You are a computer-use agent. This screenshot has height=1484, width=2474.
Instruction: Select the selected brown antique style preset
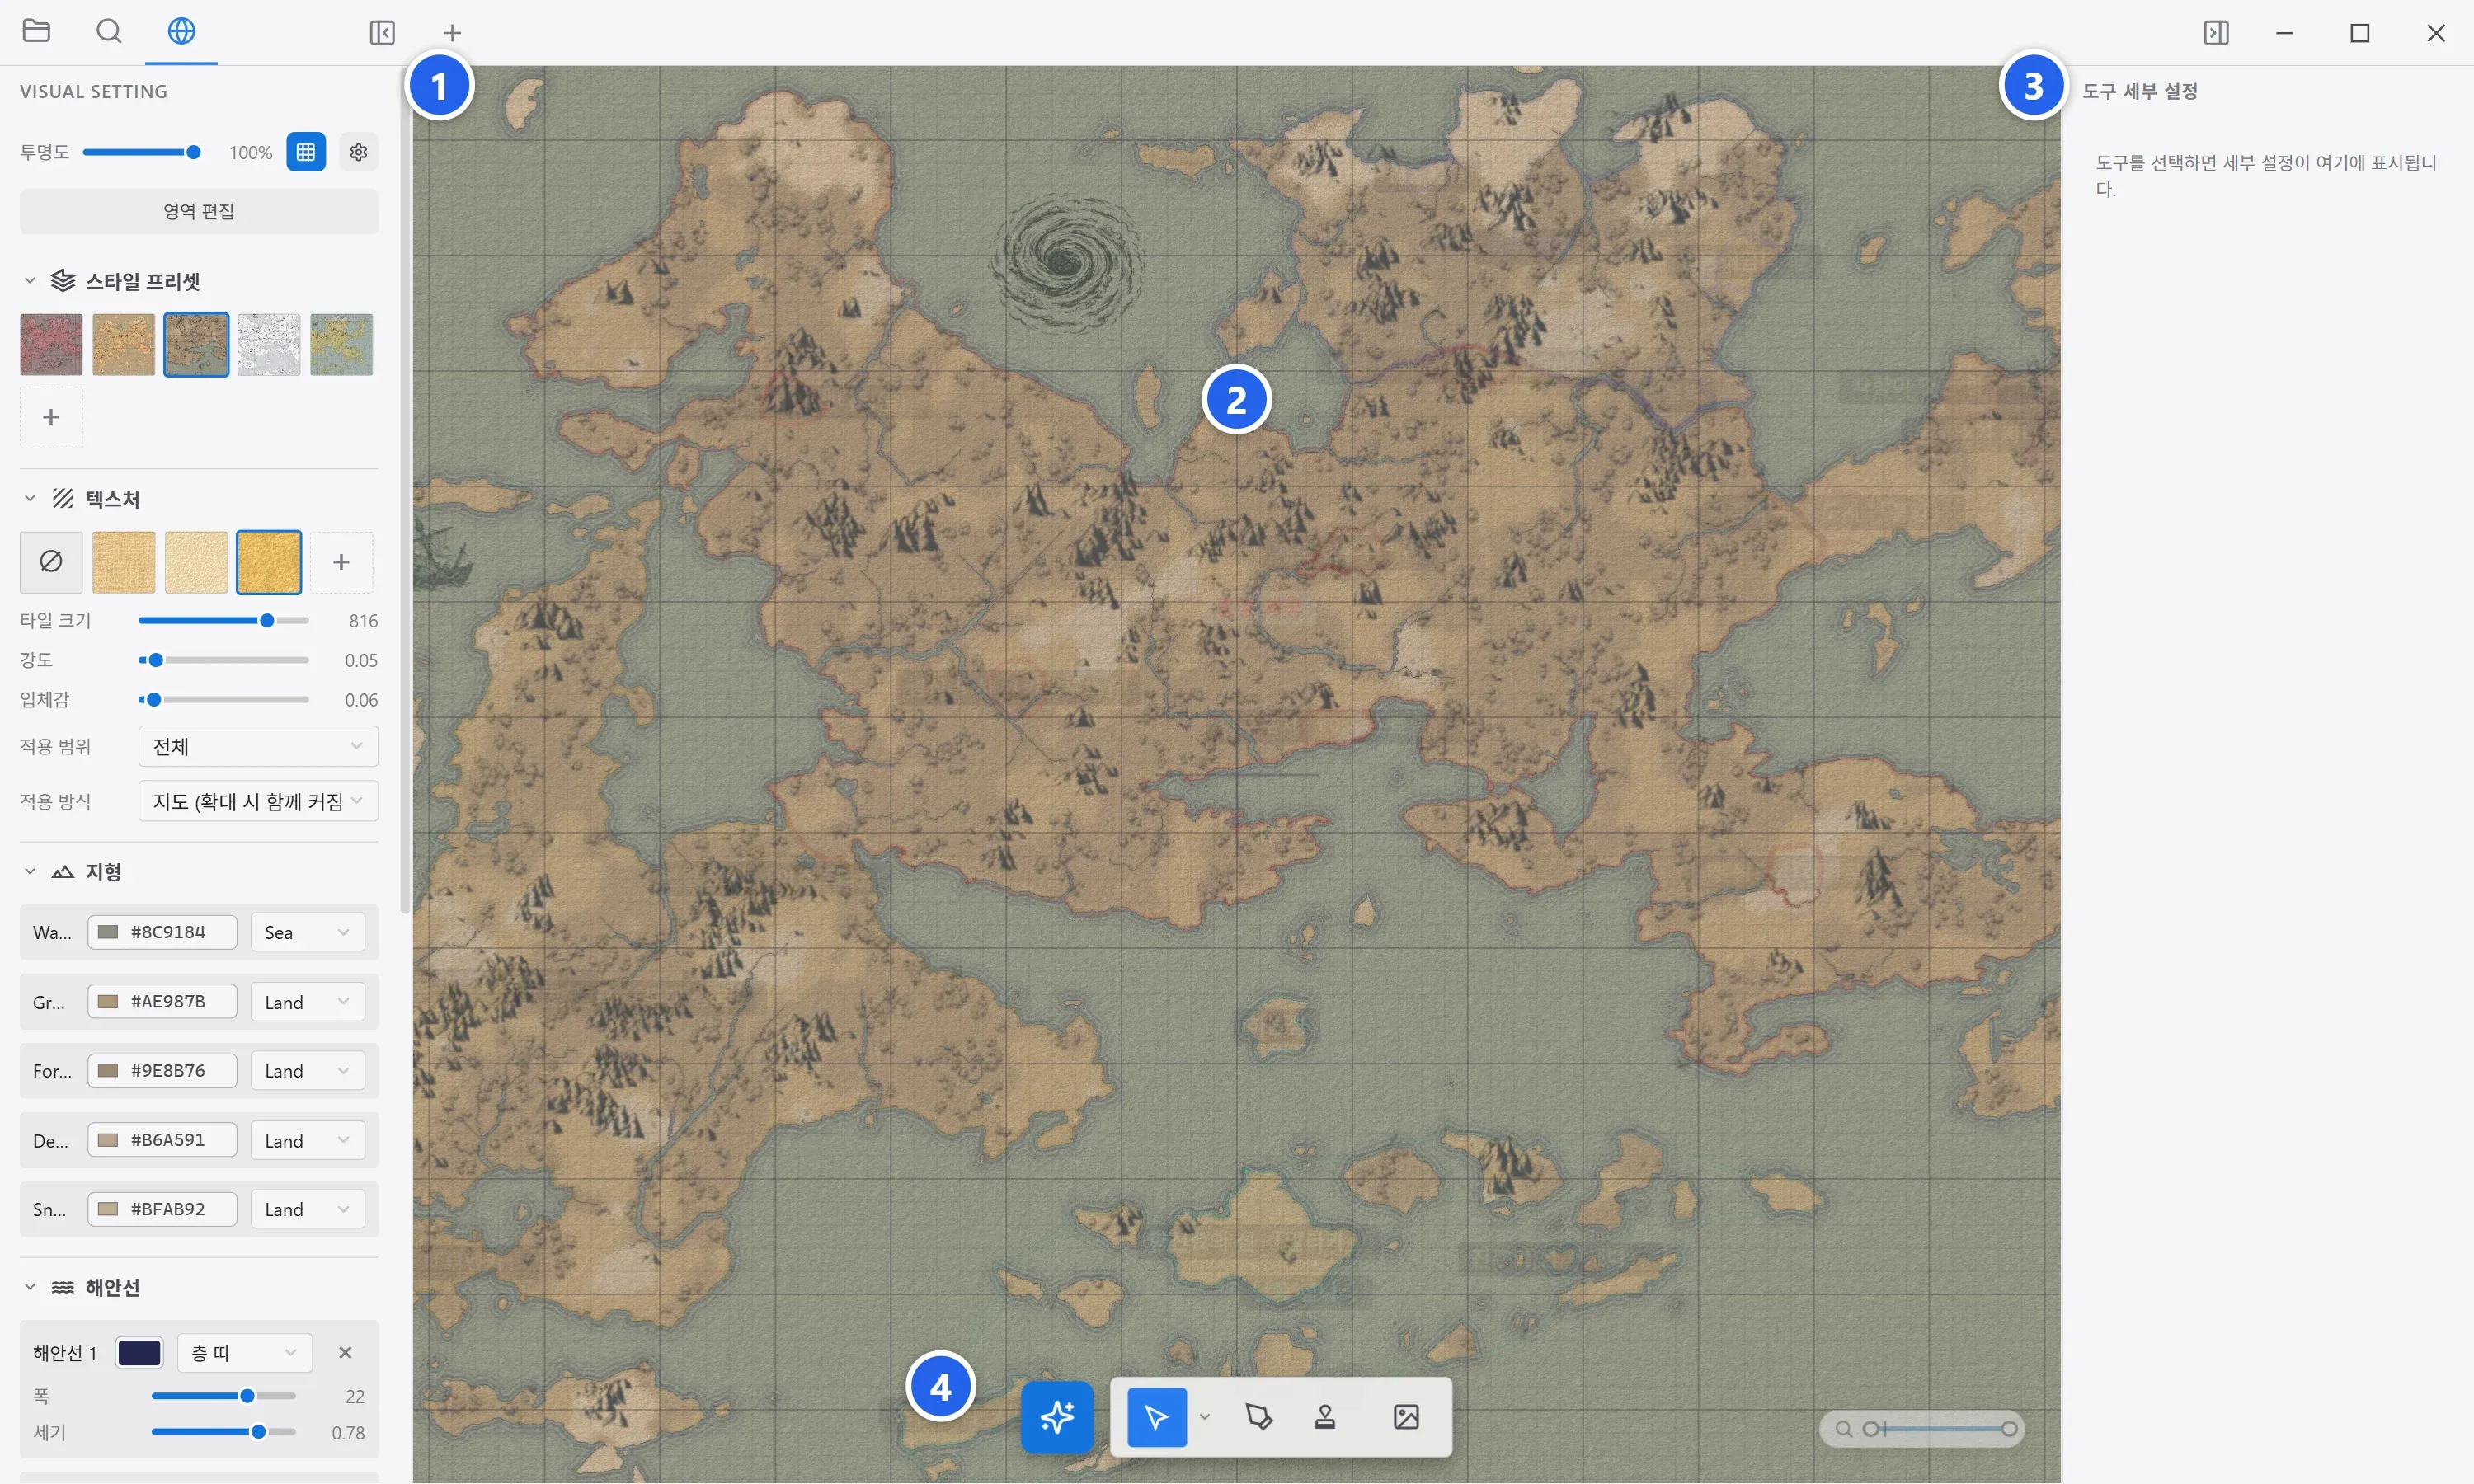pos(196,345)
